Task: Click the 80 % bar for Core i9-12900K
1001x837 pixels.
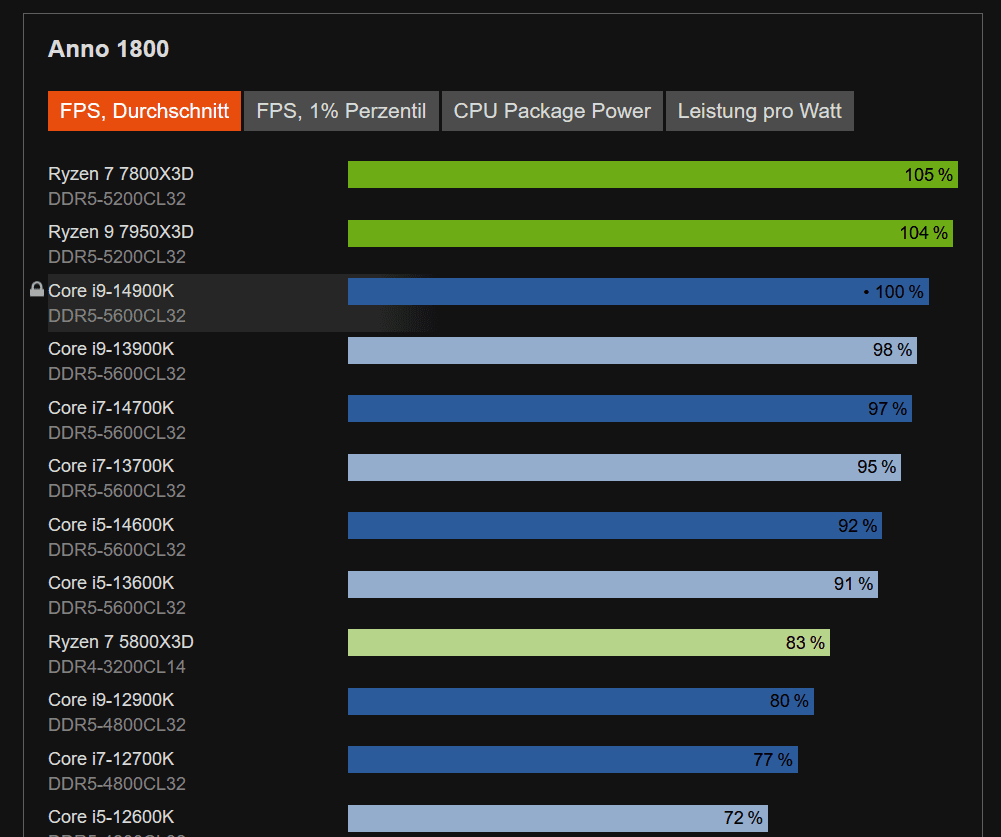Action: point(581,701)
